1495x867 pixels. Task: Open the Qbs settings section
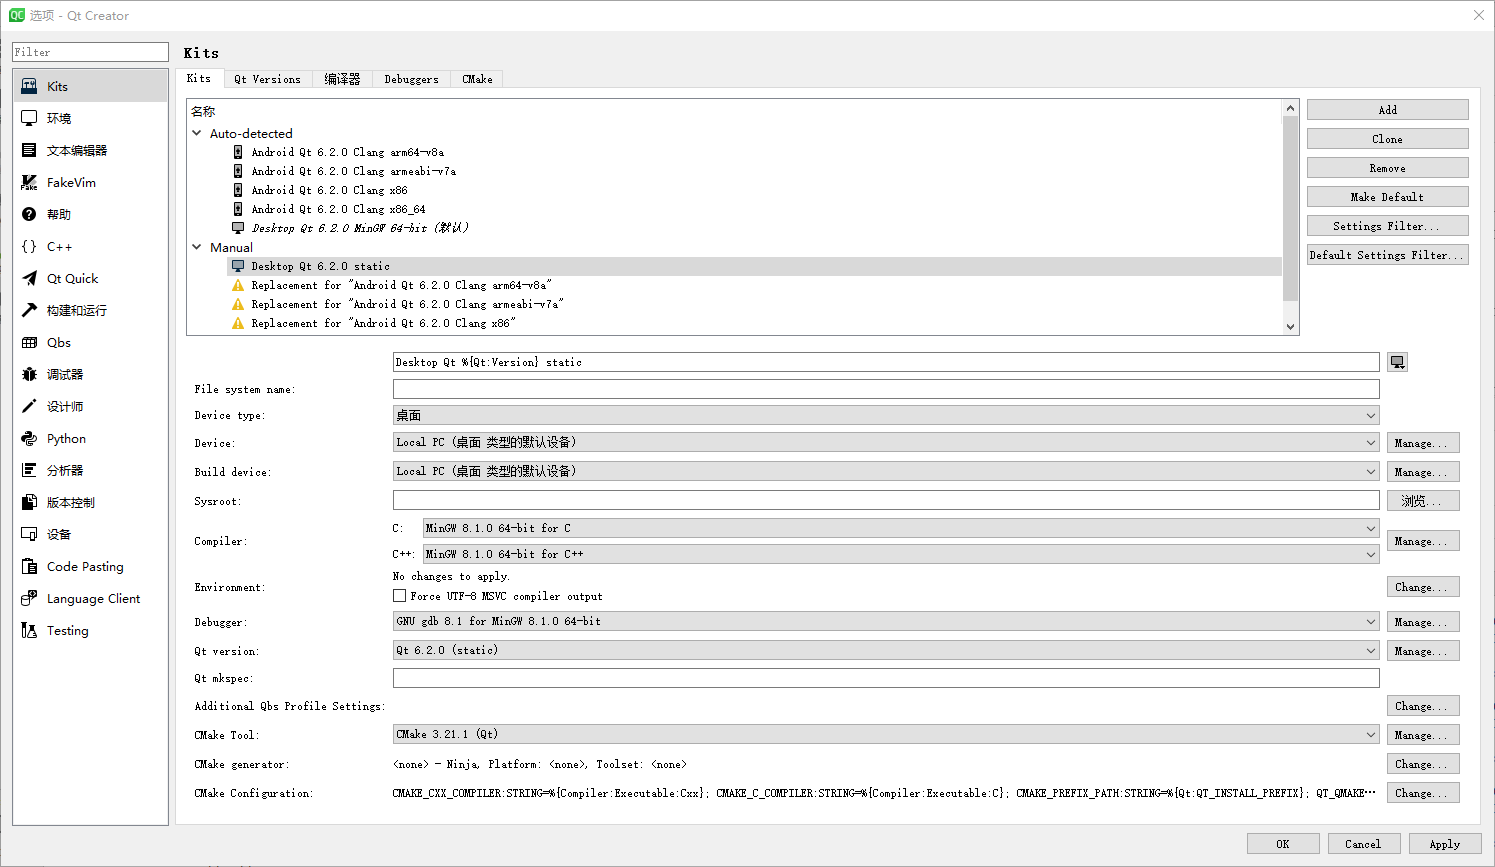[x=57, y=342]
